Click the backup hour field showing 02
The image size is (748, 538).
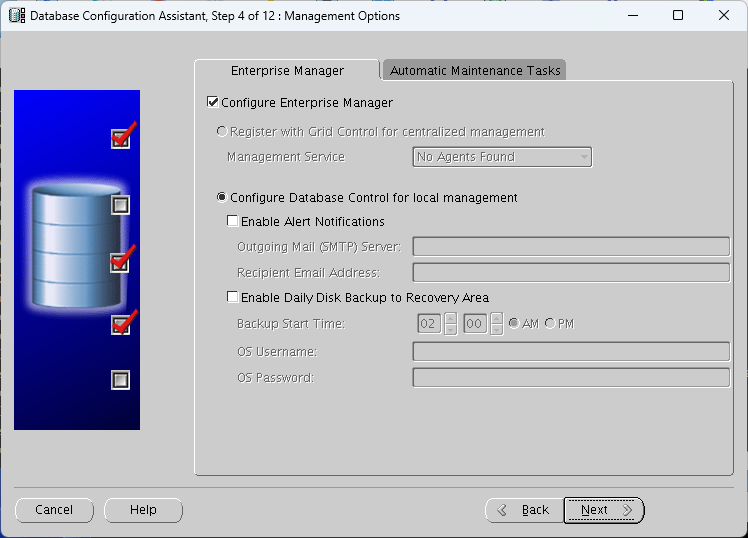[429, 324]
